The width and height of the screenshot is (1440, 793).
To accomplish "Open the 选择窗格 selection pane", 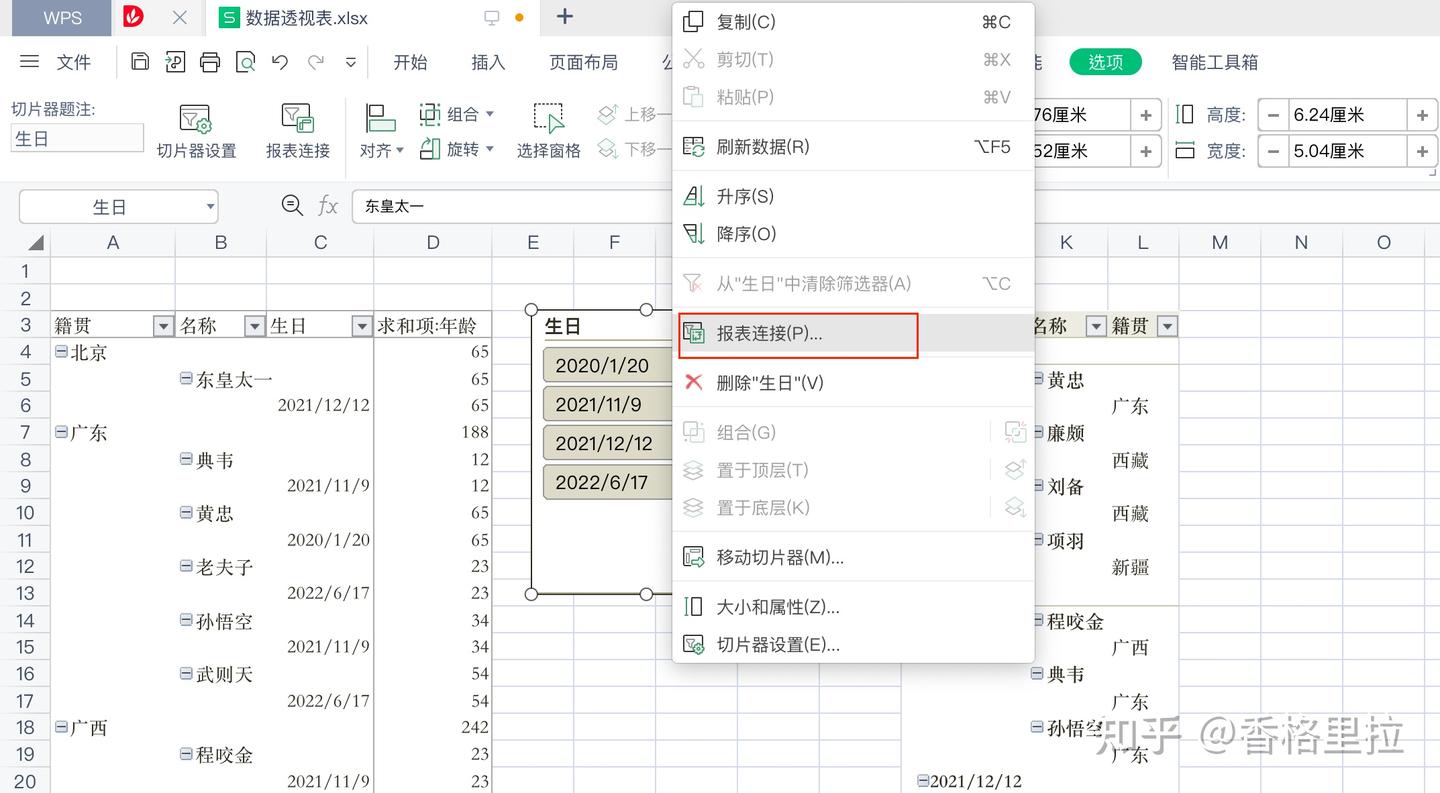I will click(x=548, y=131).
